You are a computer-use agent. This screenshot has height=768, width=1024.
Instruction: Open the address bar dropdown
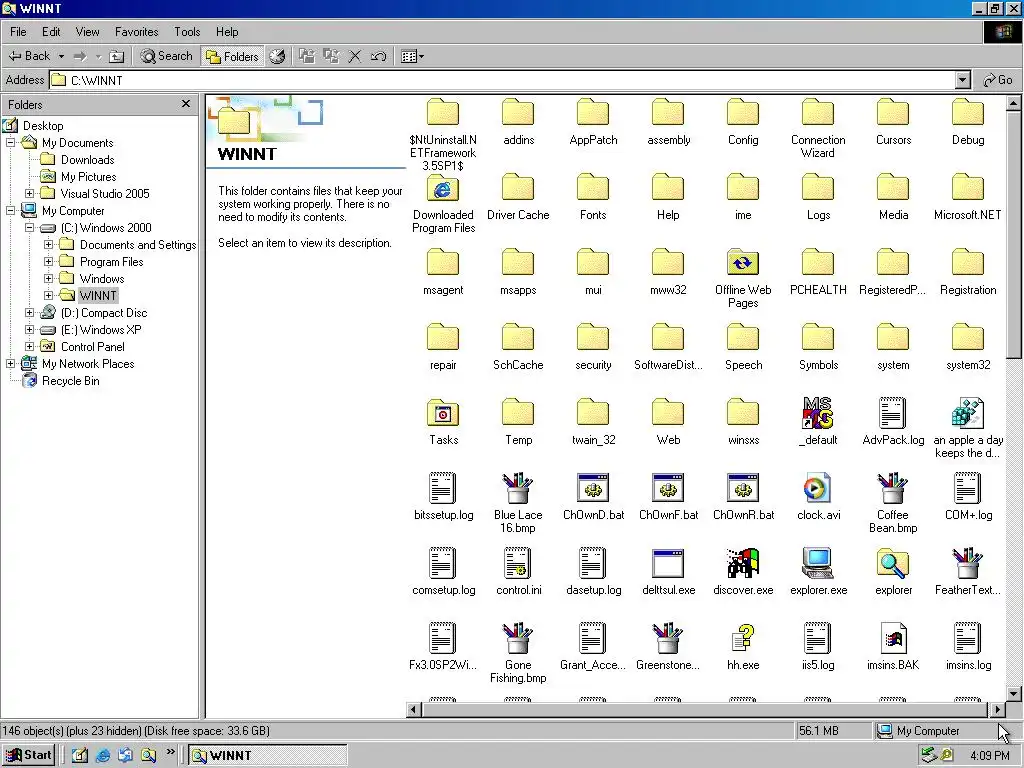[963, 80]
